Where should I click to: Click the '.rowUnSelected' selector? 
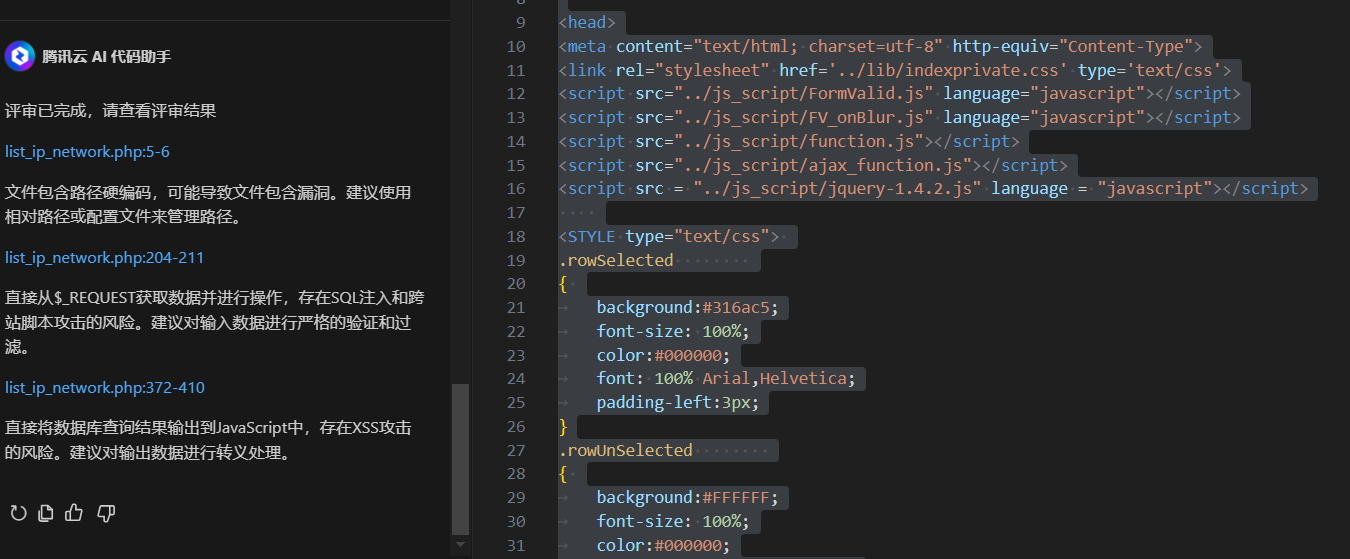(626, 450)
